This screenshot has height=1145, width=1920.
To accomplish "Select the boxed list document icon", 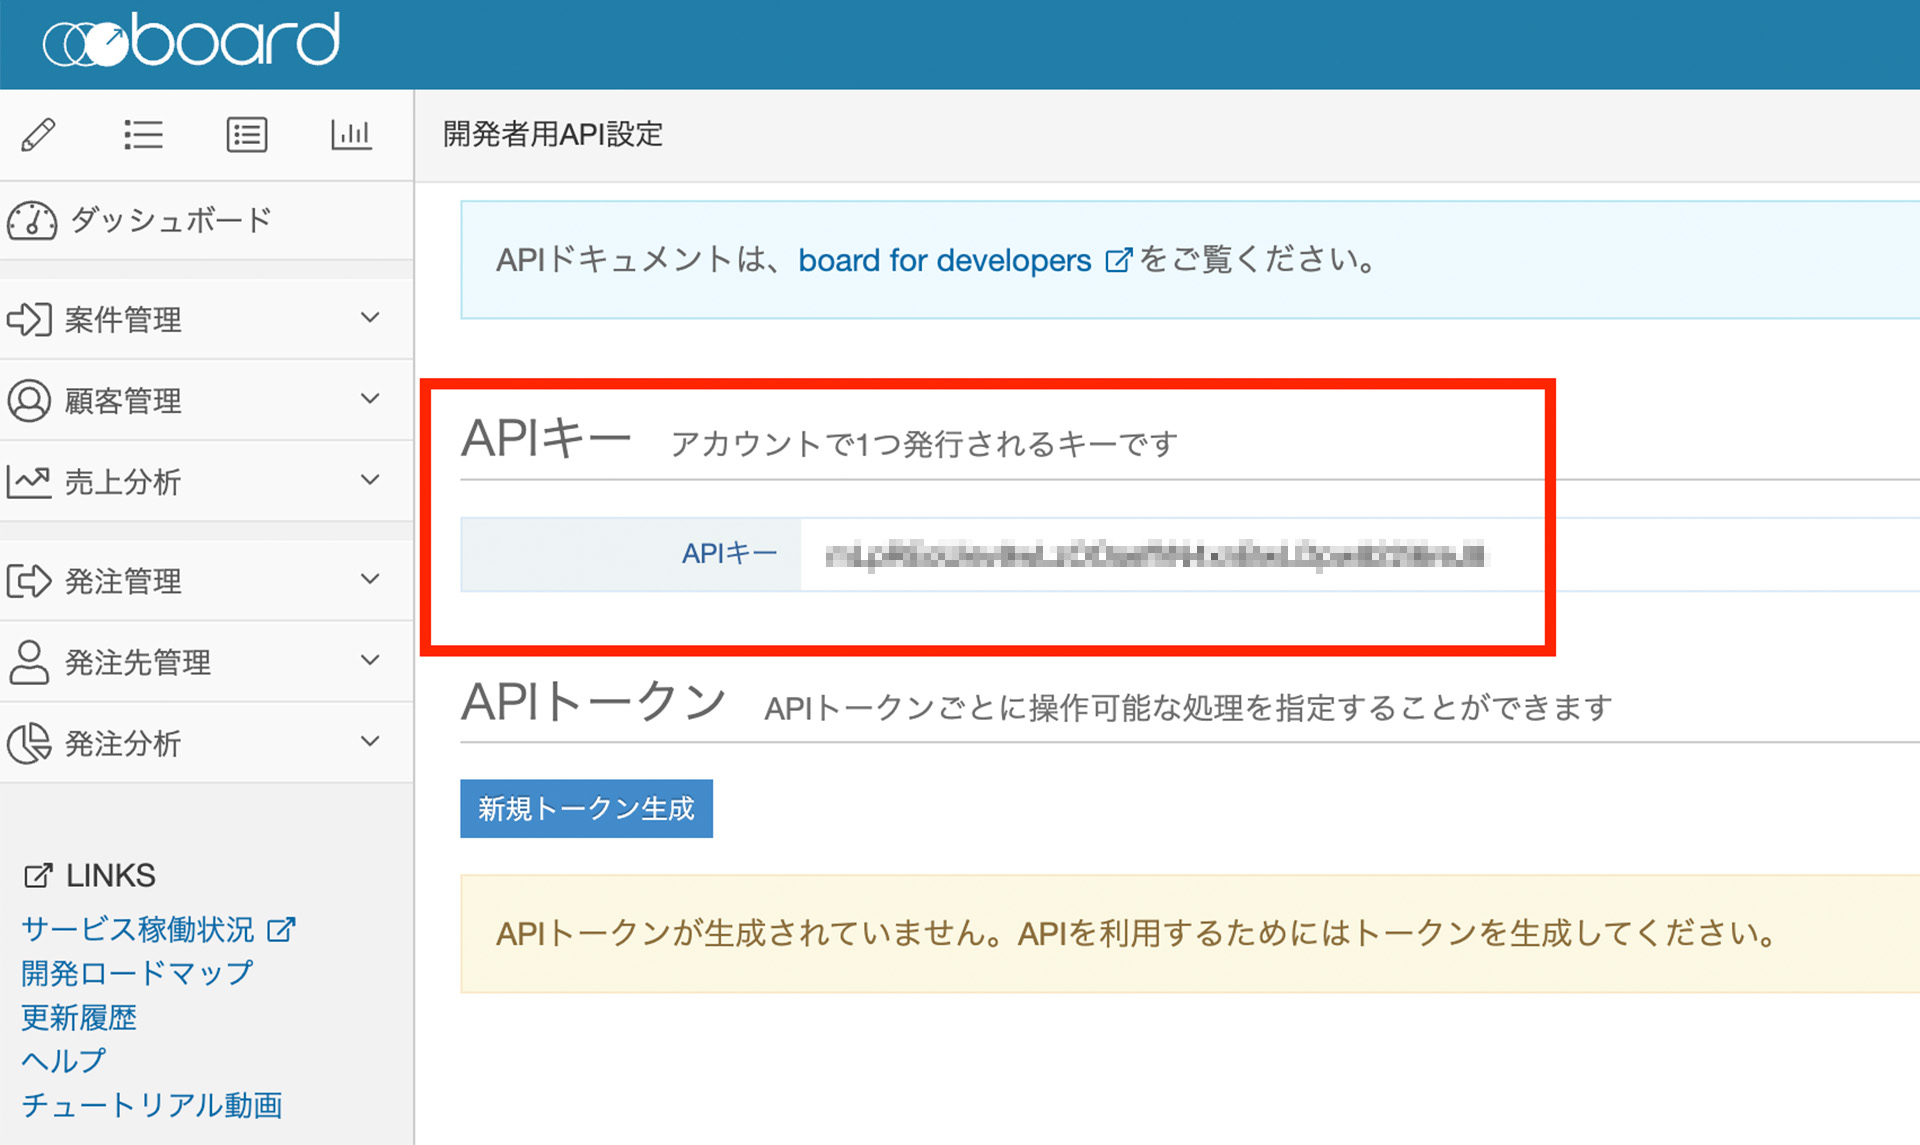I will coord(246,134).
